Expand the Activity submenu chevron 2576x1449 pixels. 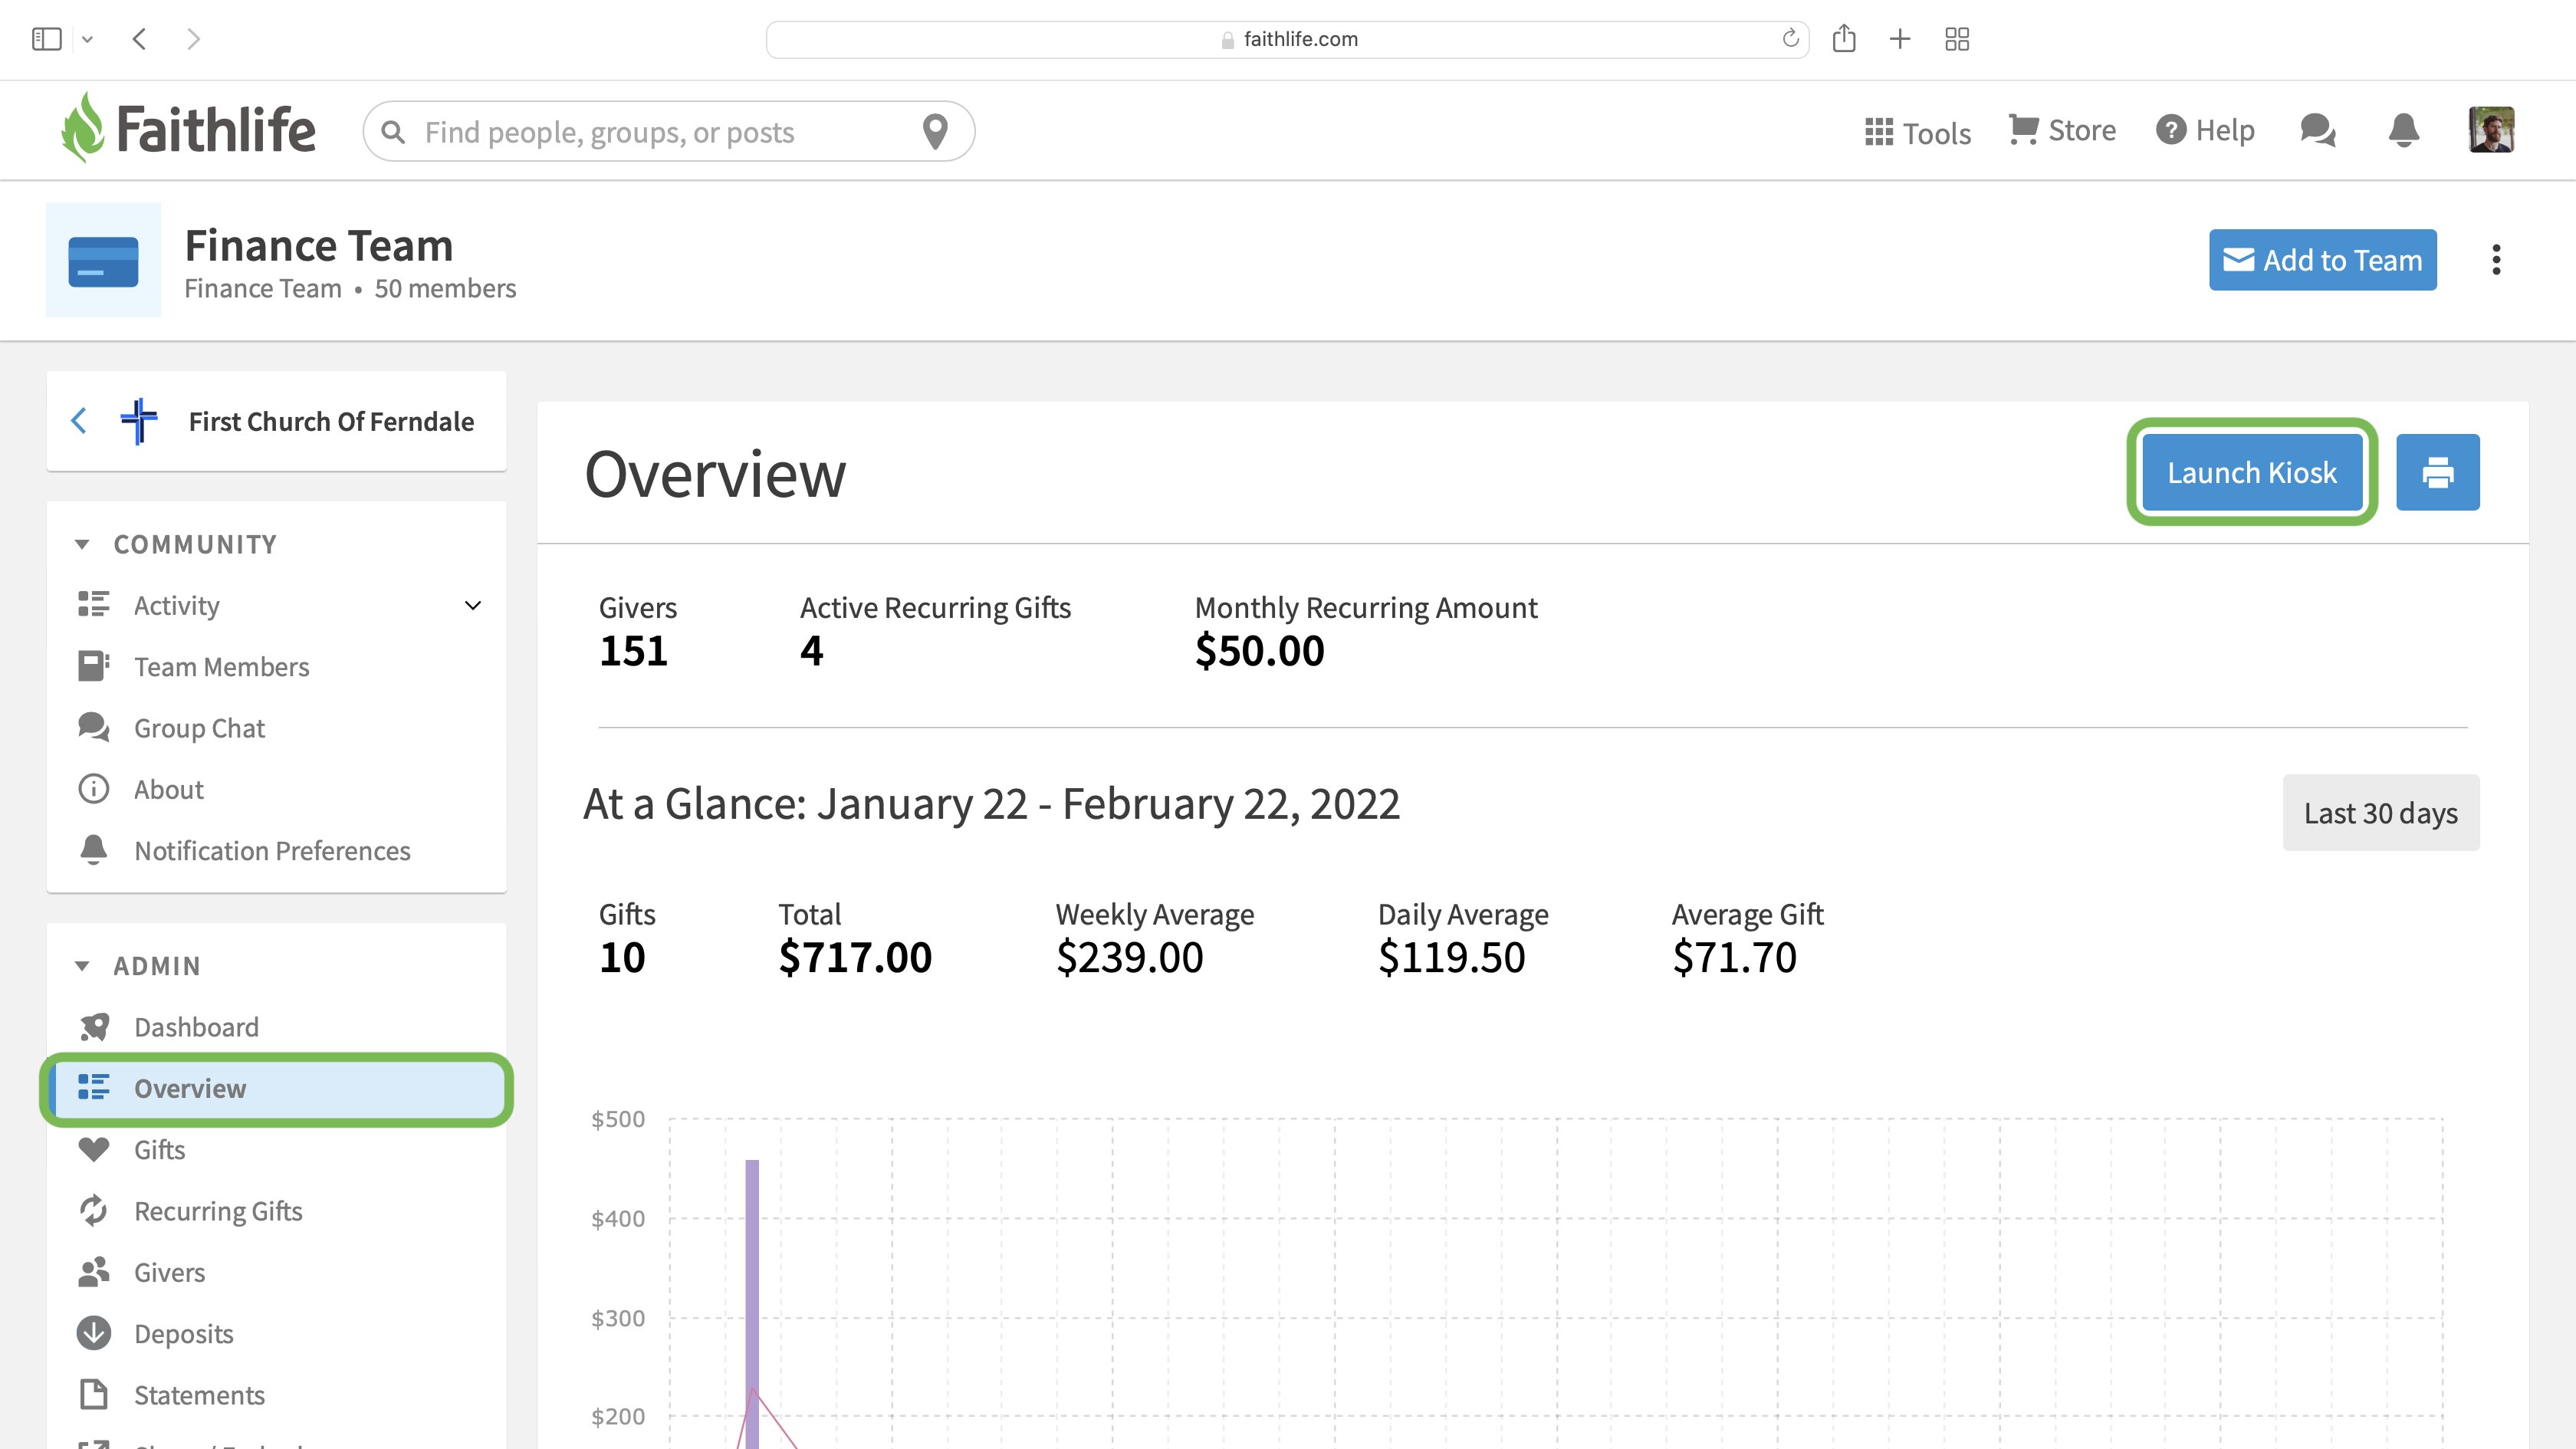473,605
